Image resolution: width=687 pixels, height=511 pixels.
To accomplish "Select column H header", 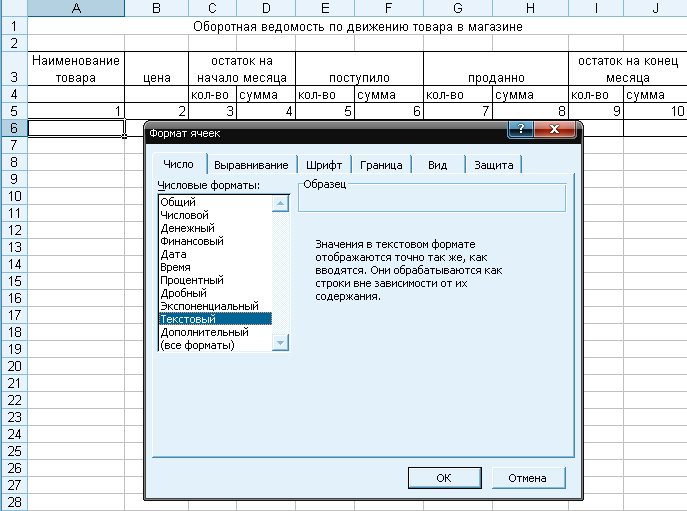I will tap(530, 8).
